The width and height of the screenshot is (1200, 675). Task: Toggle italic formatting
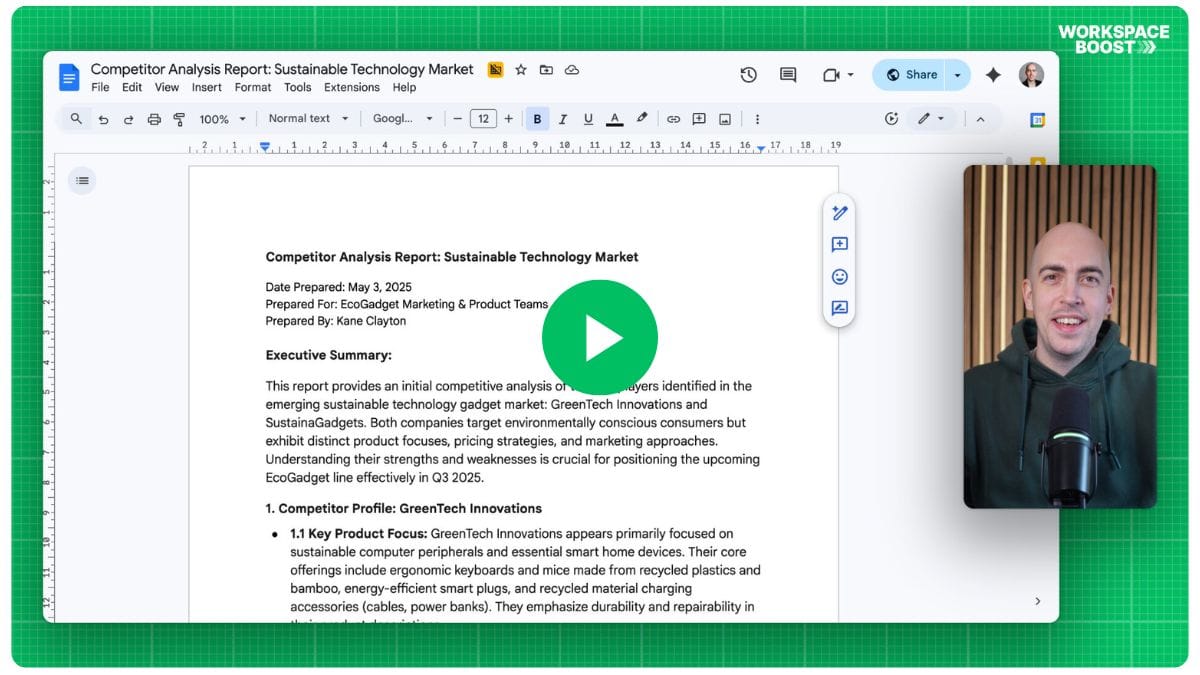[x=562, y=119]
